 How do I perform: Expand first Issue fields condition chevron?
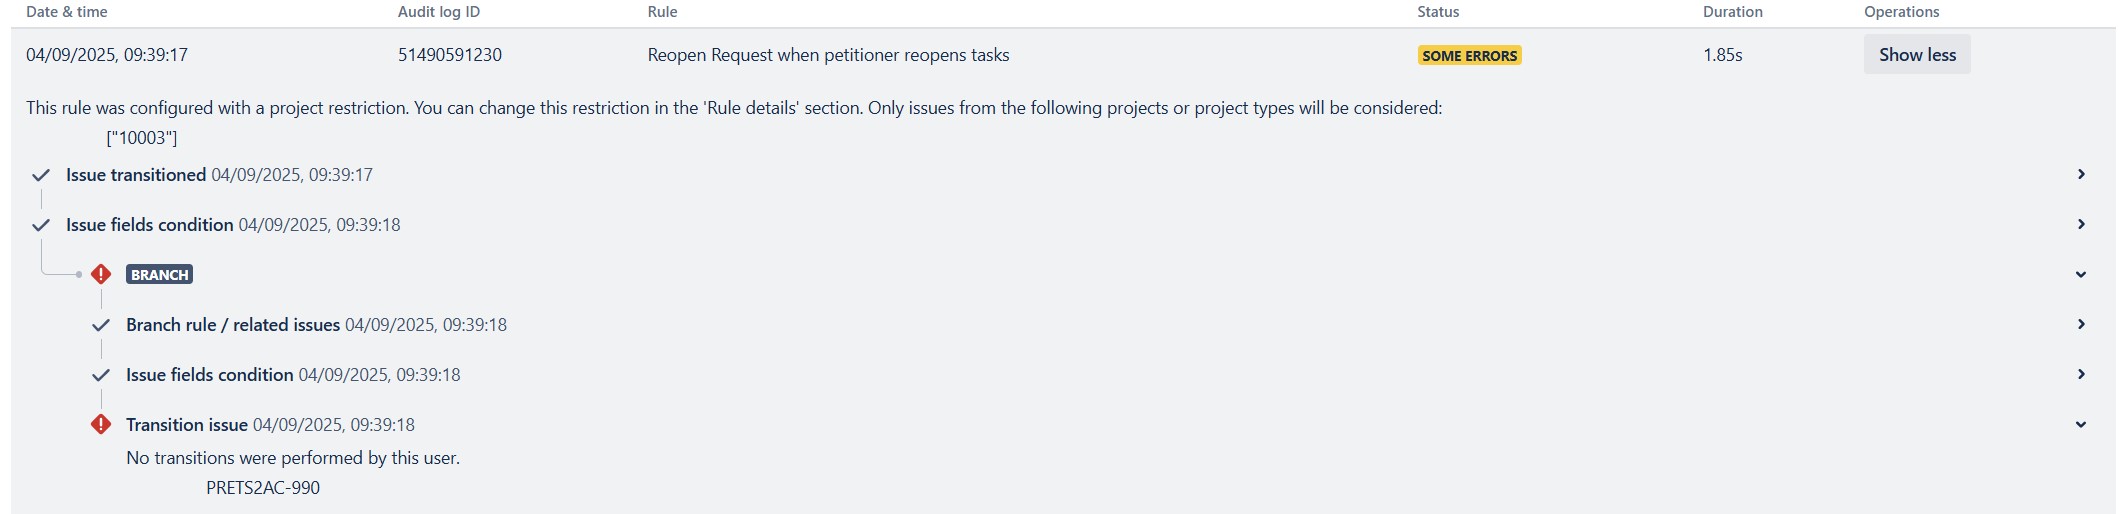(2081, 224)
